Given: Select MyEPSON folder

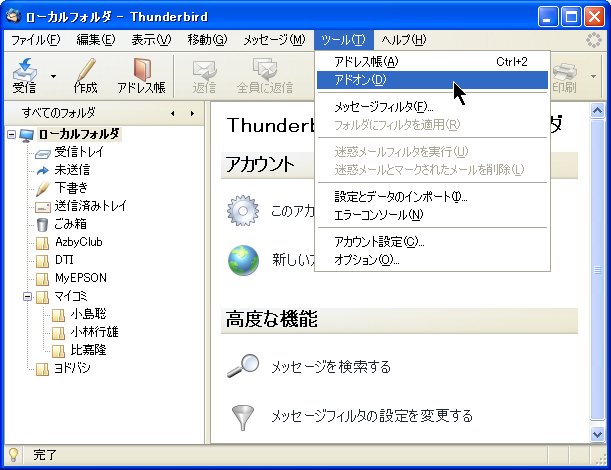Looking at the screenshot, I should (81, 278).
